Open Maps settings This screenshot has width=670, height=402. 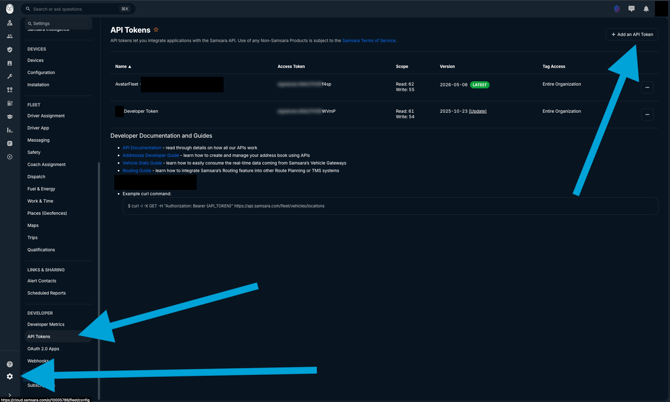tap(33, 225)
